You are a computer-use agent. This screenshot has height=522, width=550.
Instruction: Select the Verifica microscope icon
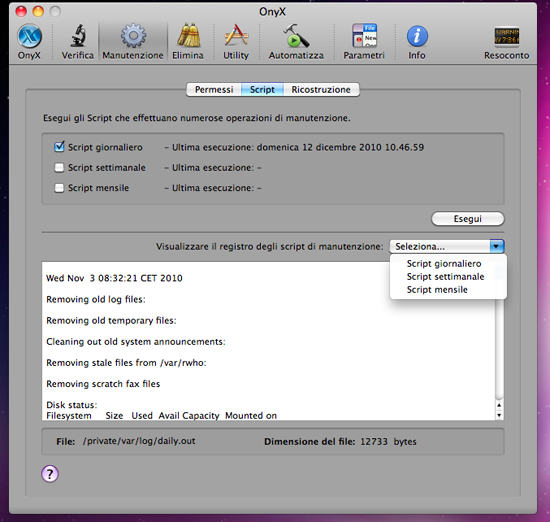(x=78, y=36)
